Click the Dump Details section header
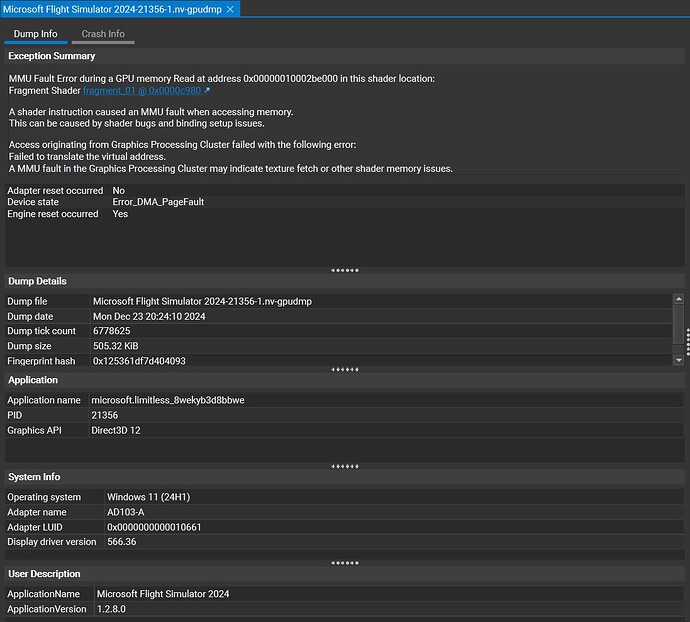 345,281
